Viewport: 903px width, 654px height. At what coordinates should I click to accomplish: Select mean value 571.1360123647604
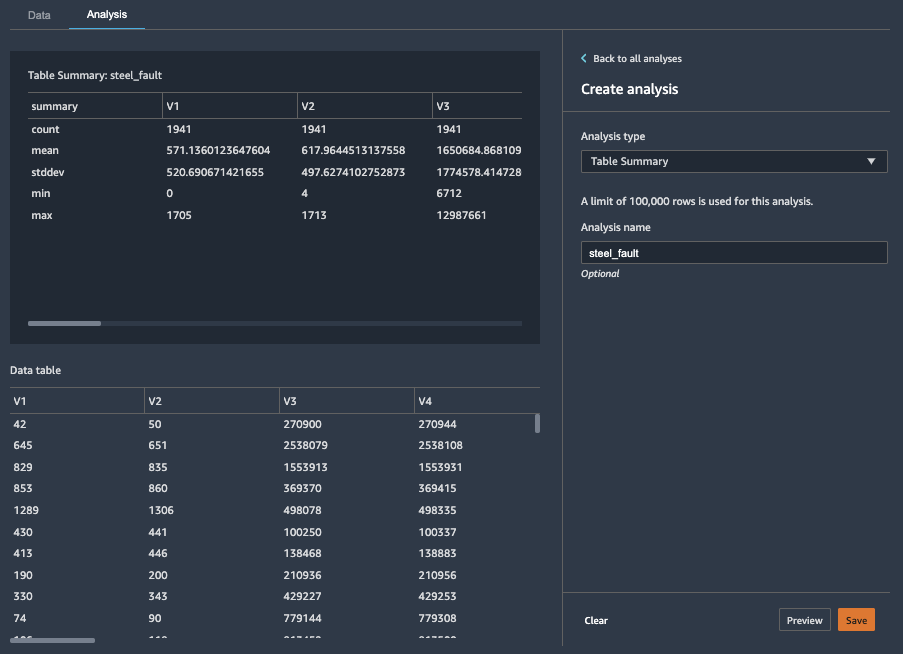(218, 150)
